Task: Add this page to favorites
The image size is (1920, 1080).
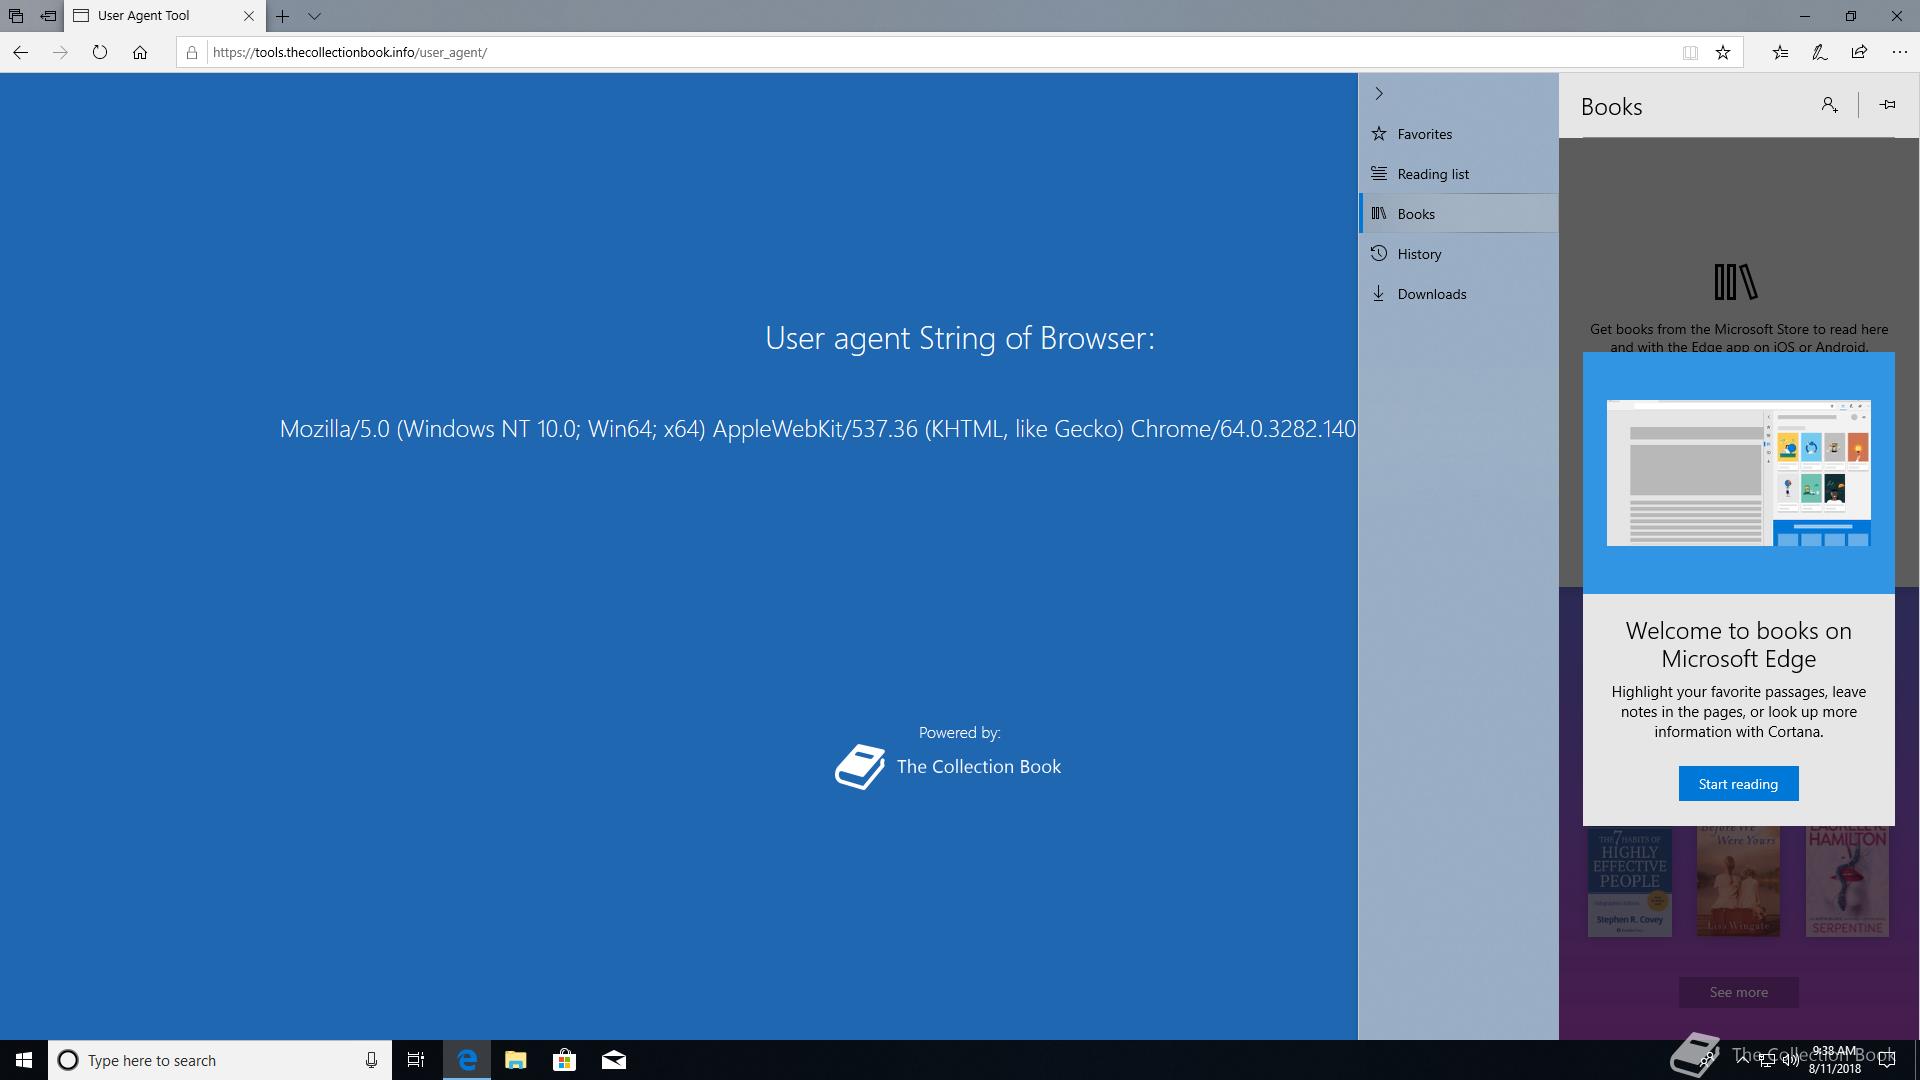Action: 1723,52
